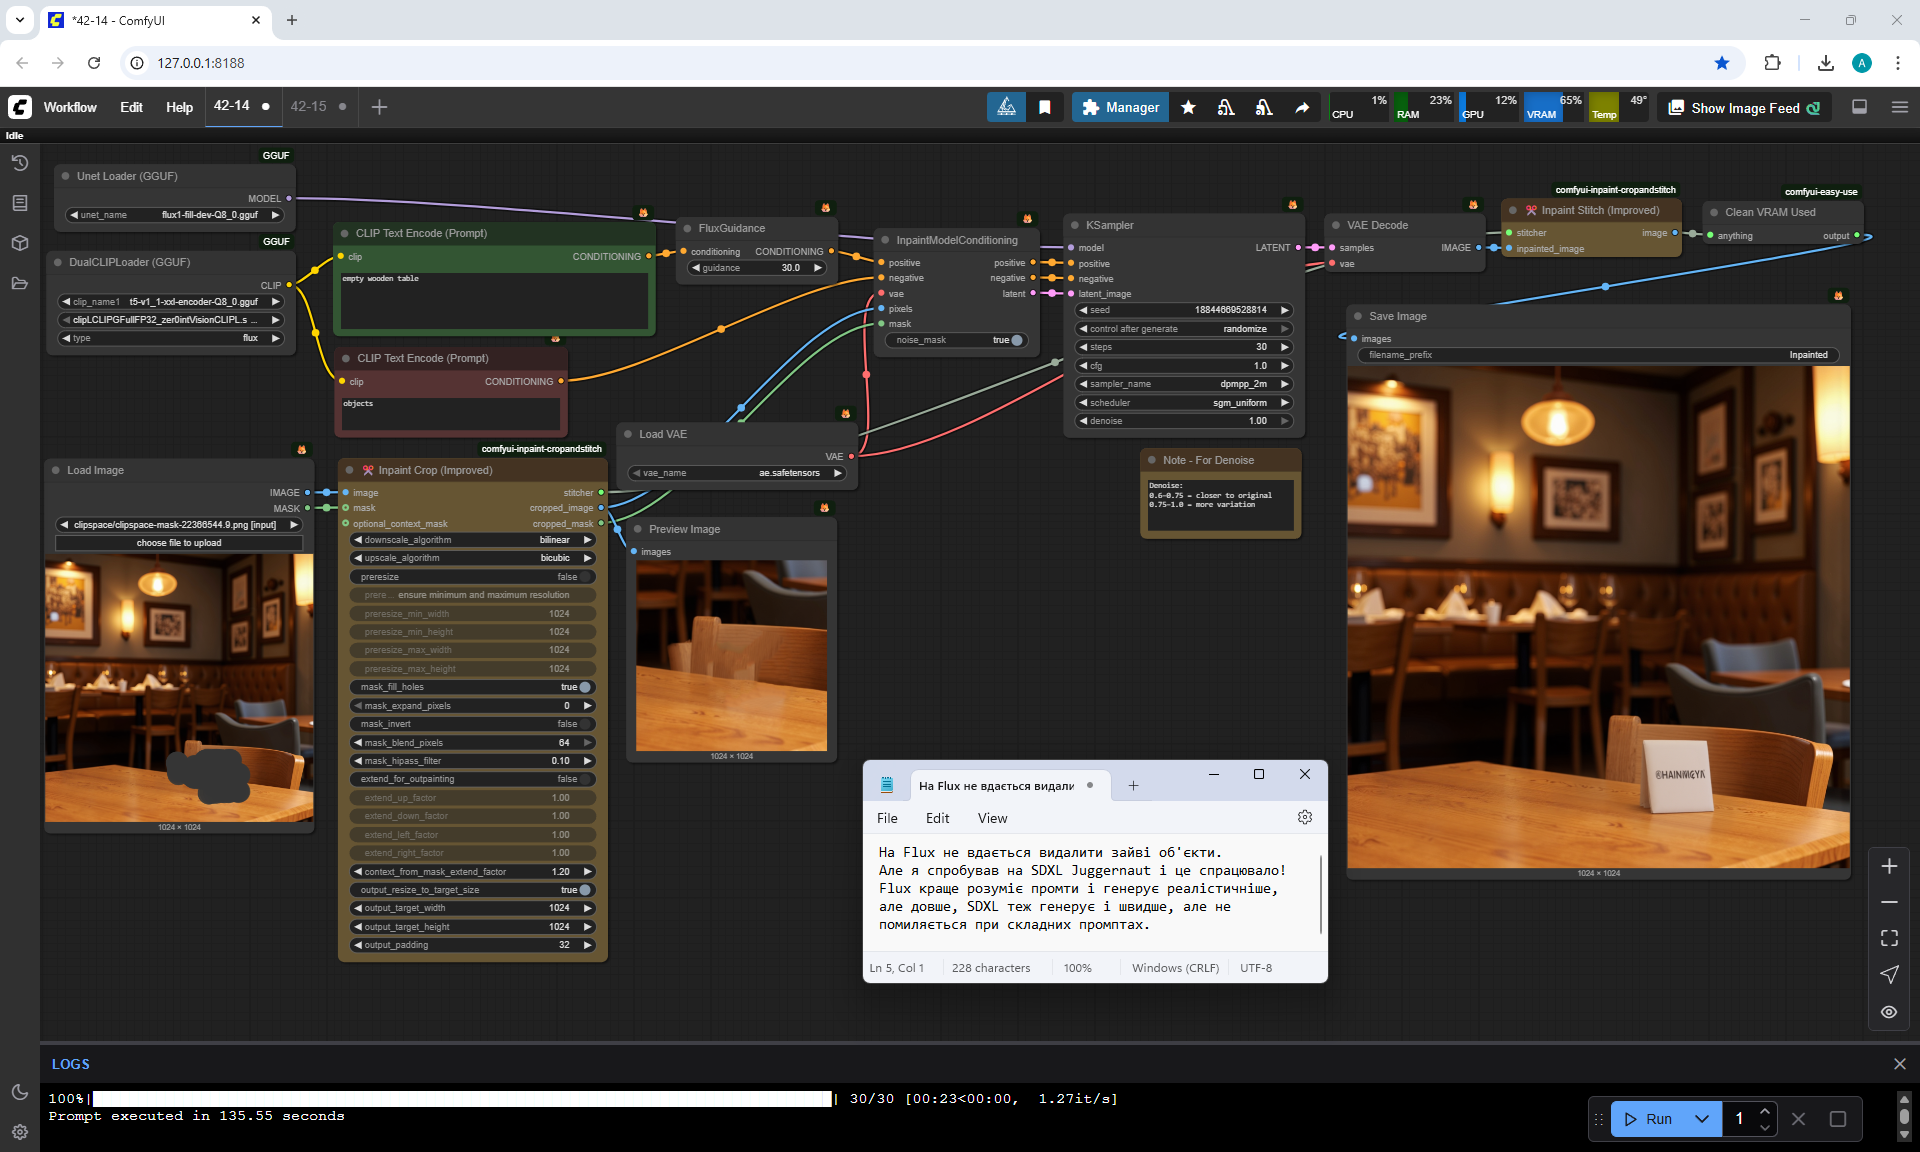
Task: Open the model library cube icon
Action: point(19,243)
